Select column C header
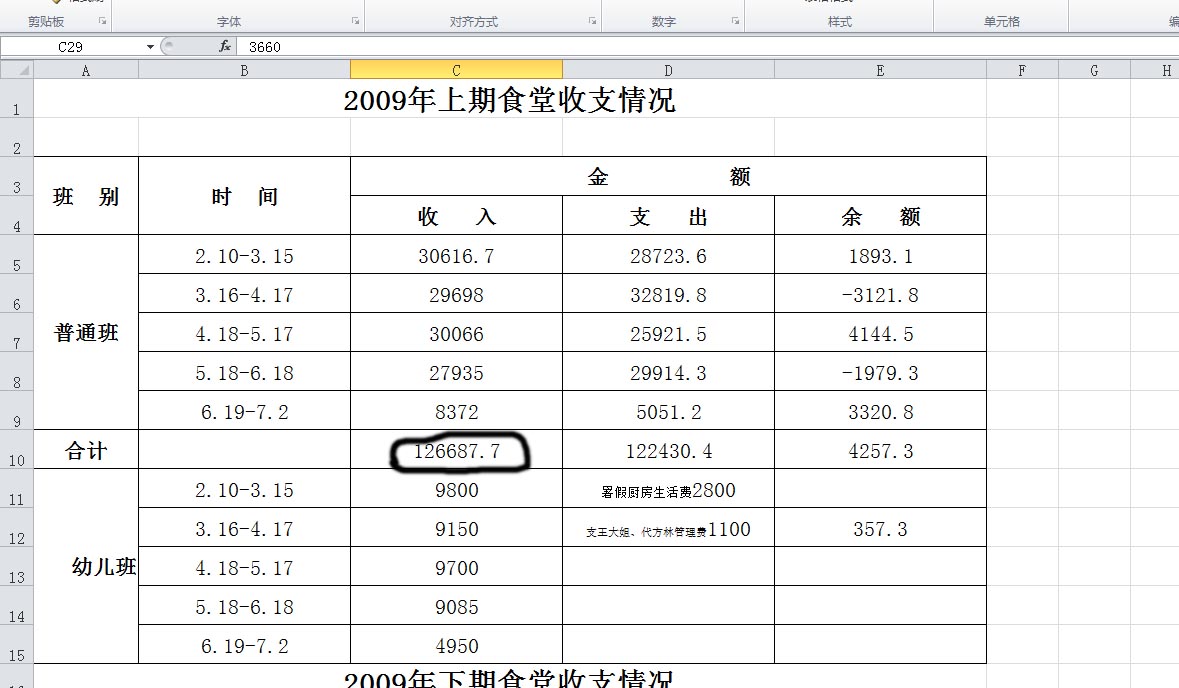1179x688 pixels. 456,70
